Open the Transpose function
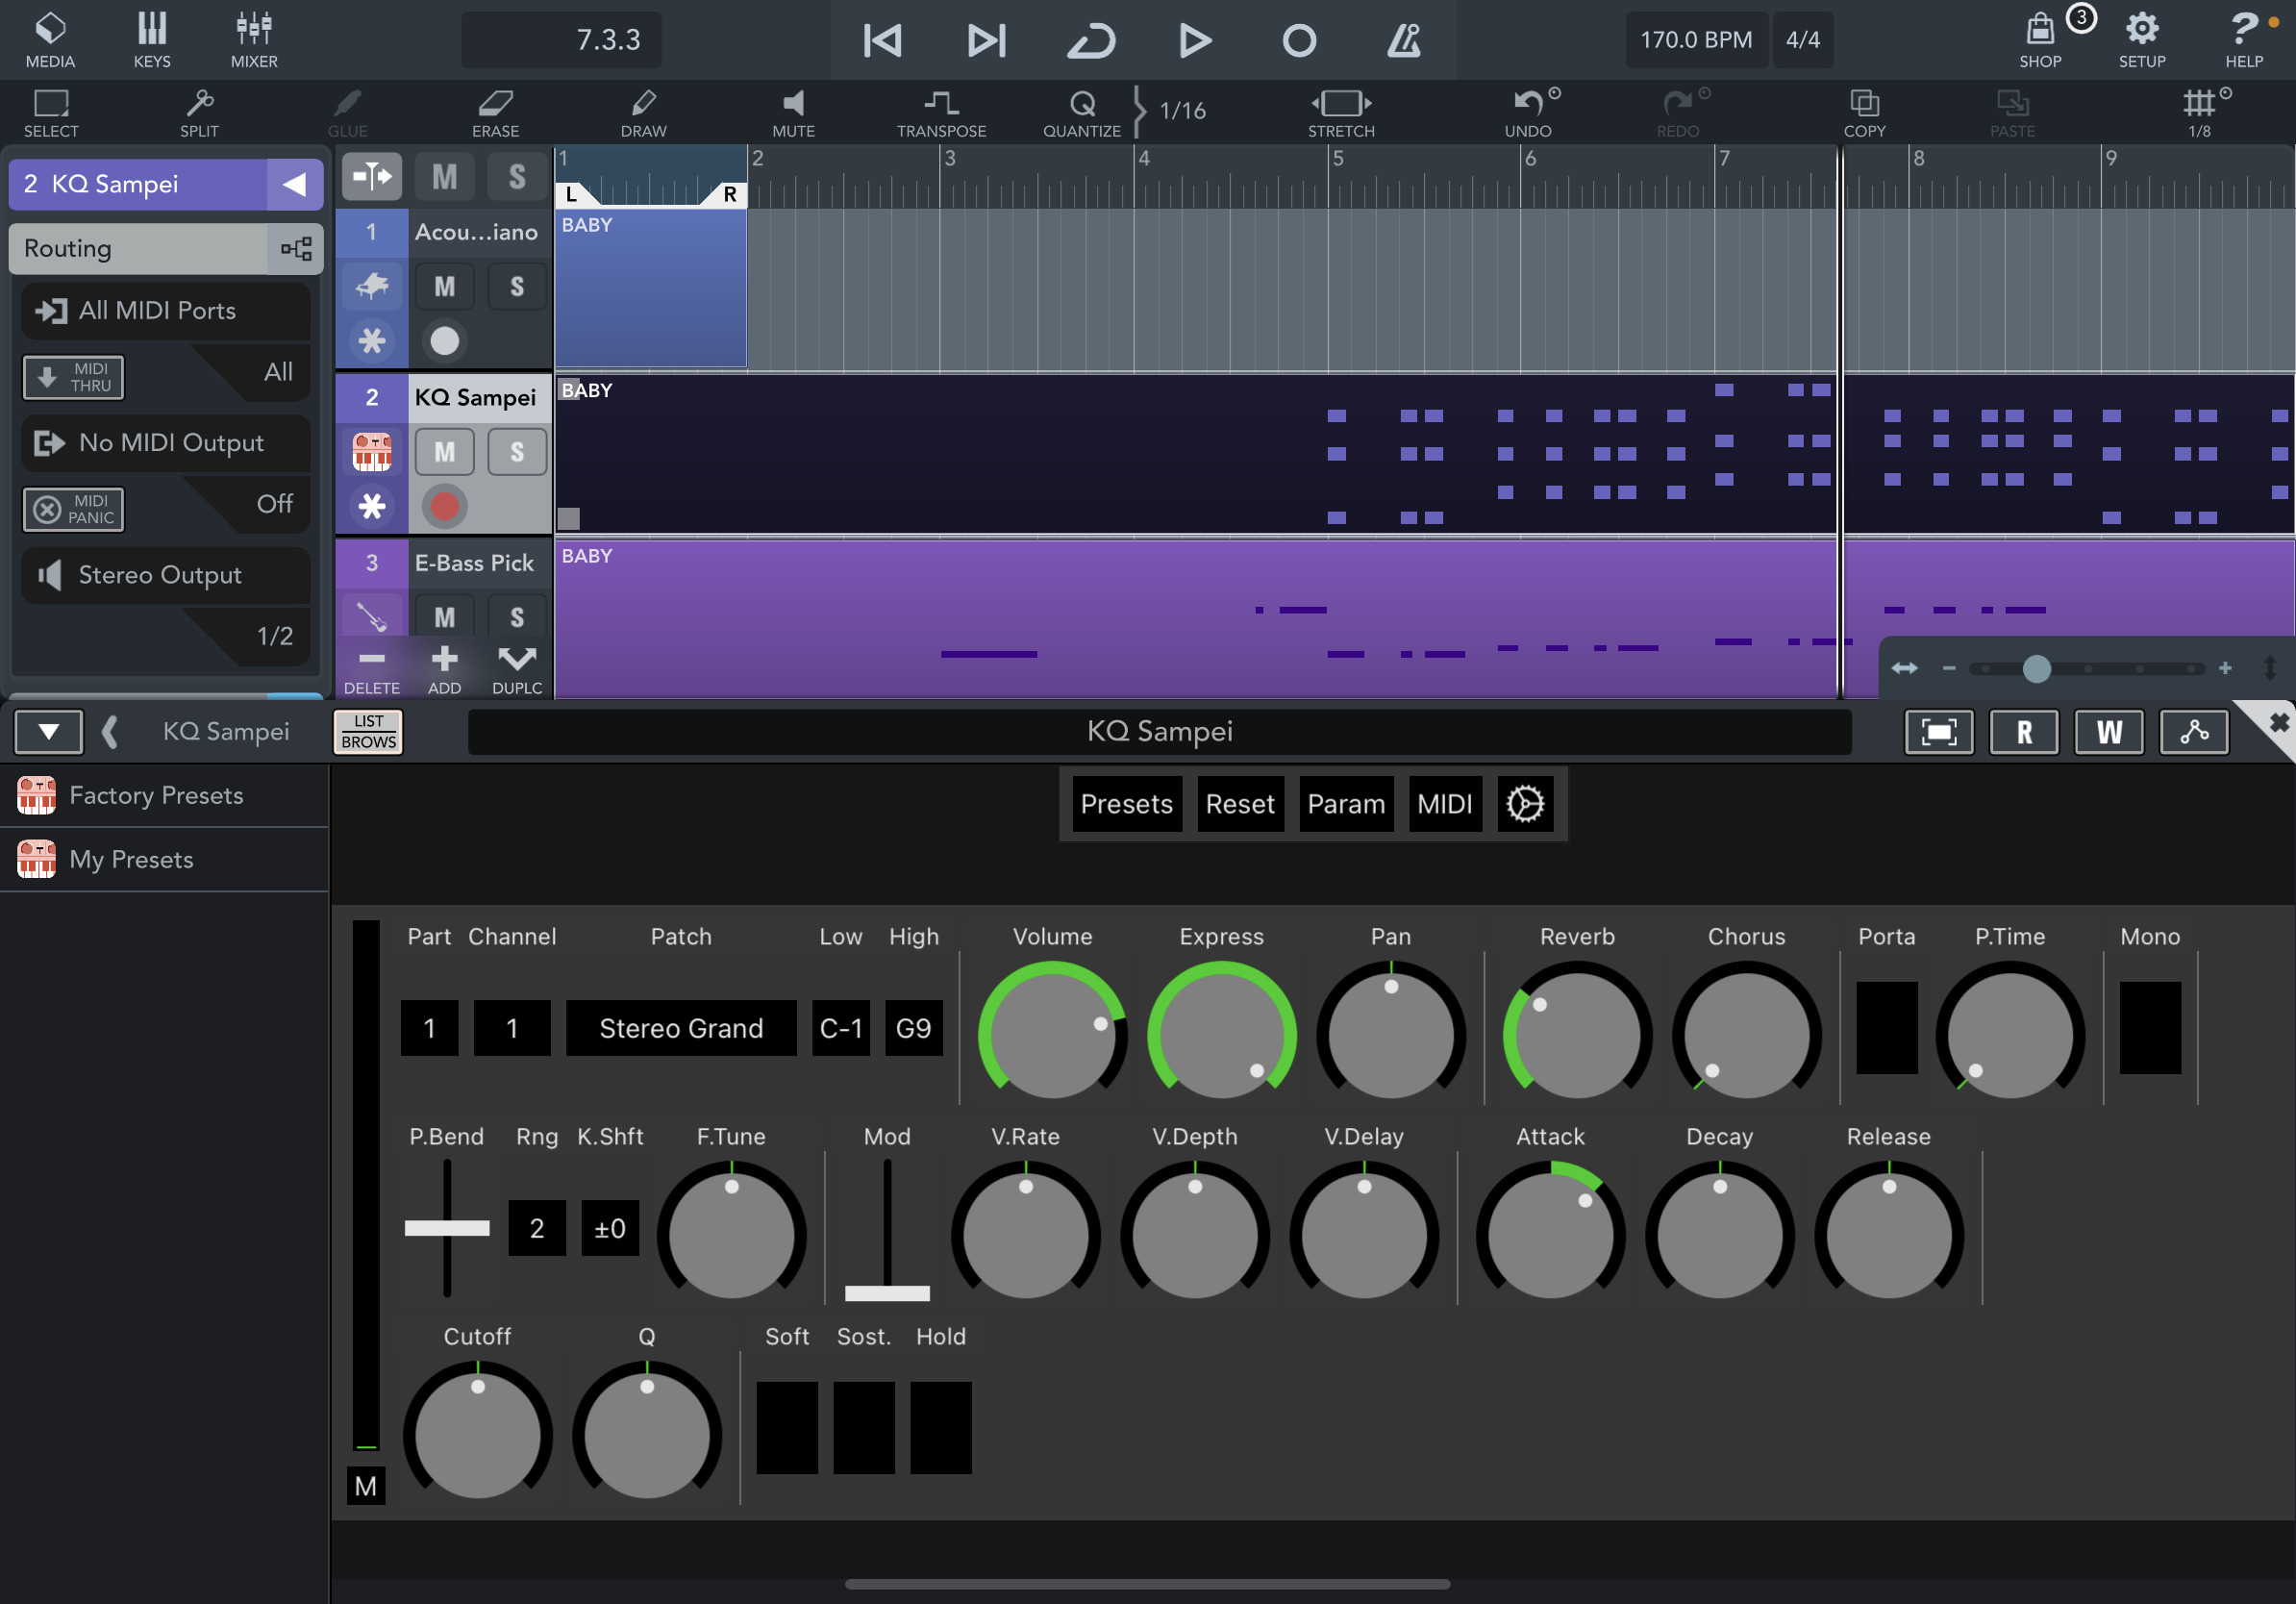 [x=941, y=113]
